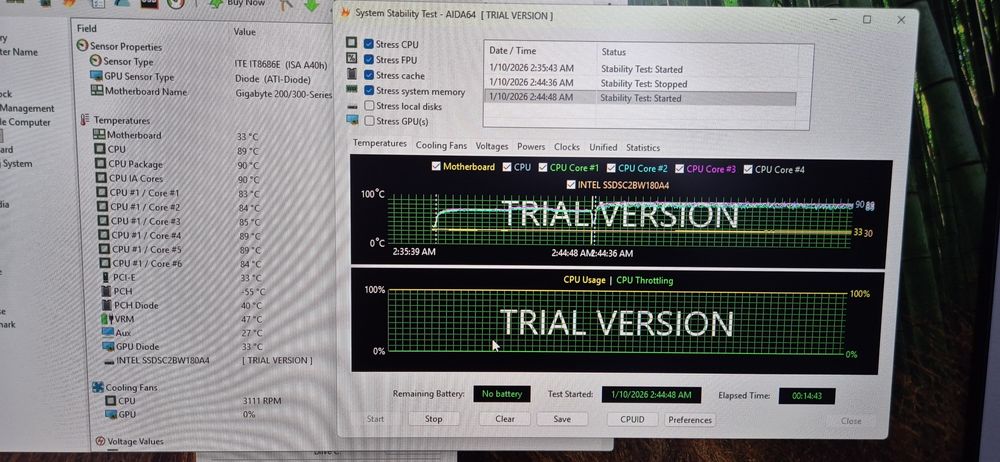Open the Temperatures tab
The image size is (1000, 462).
pos(379,144)
